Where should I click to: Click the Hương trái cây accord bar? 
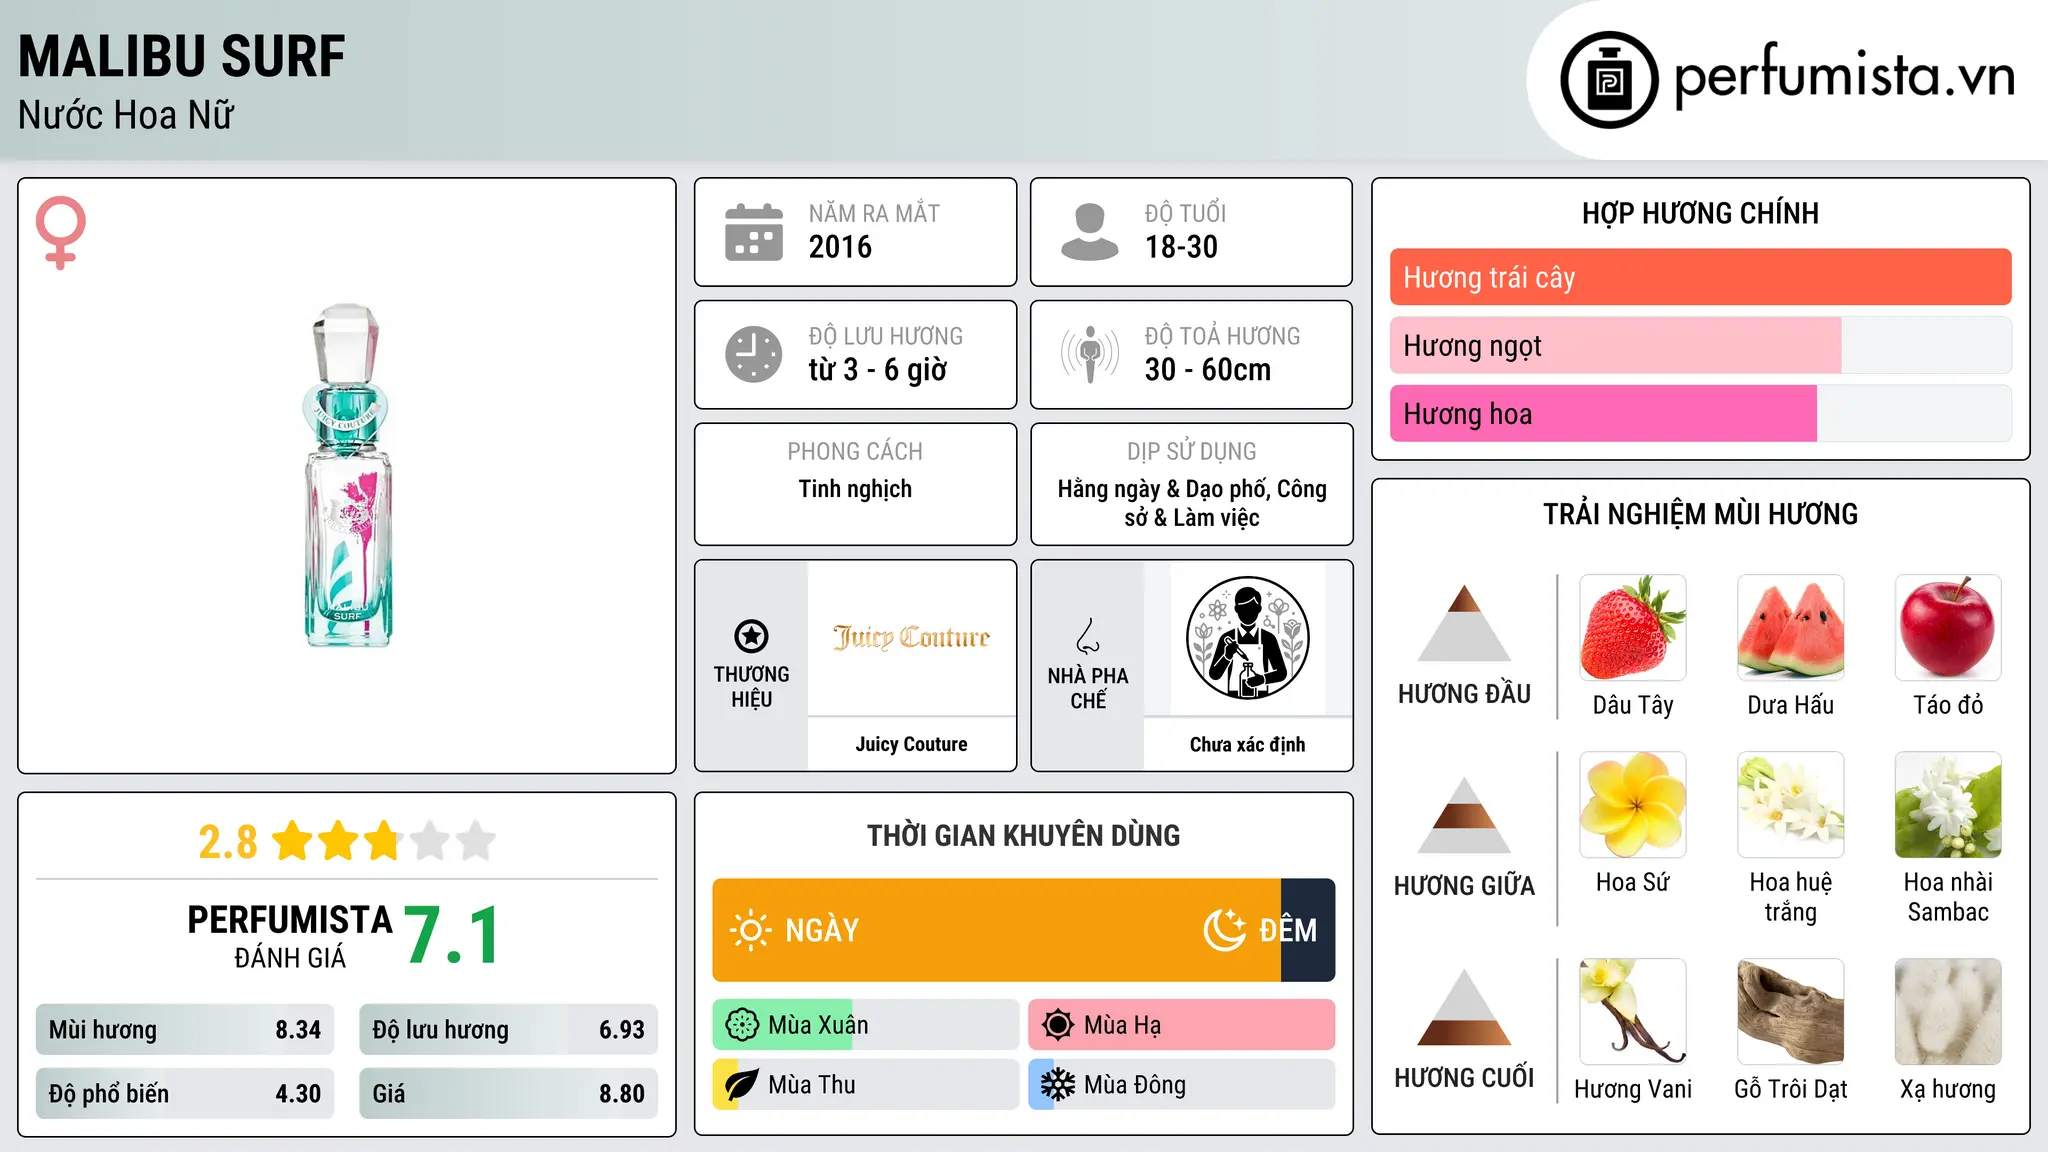click(1700, 277)
